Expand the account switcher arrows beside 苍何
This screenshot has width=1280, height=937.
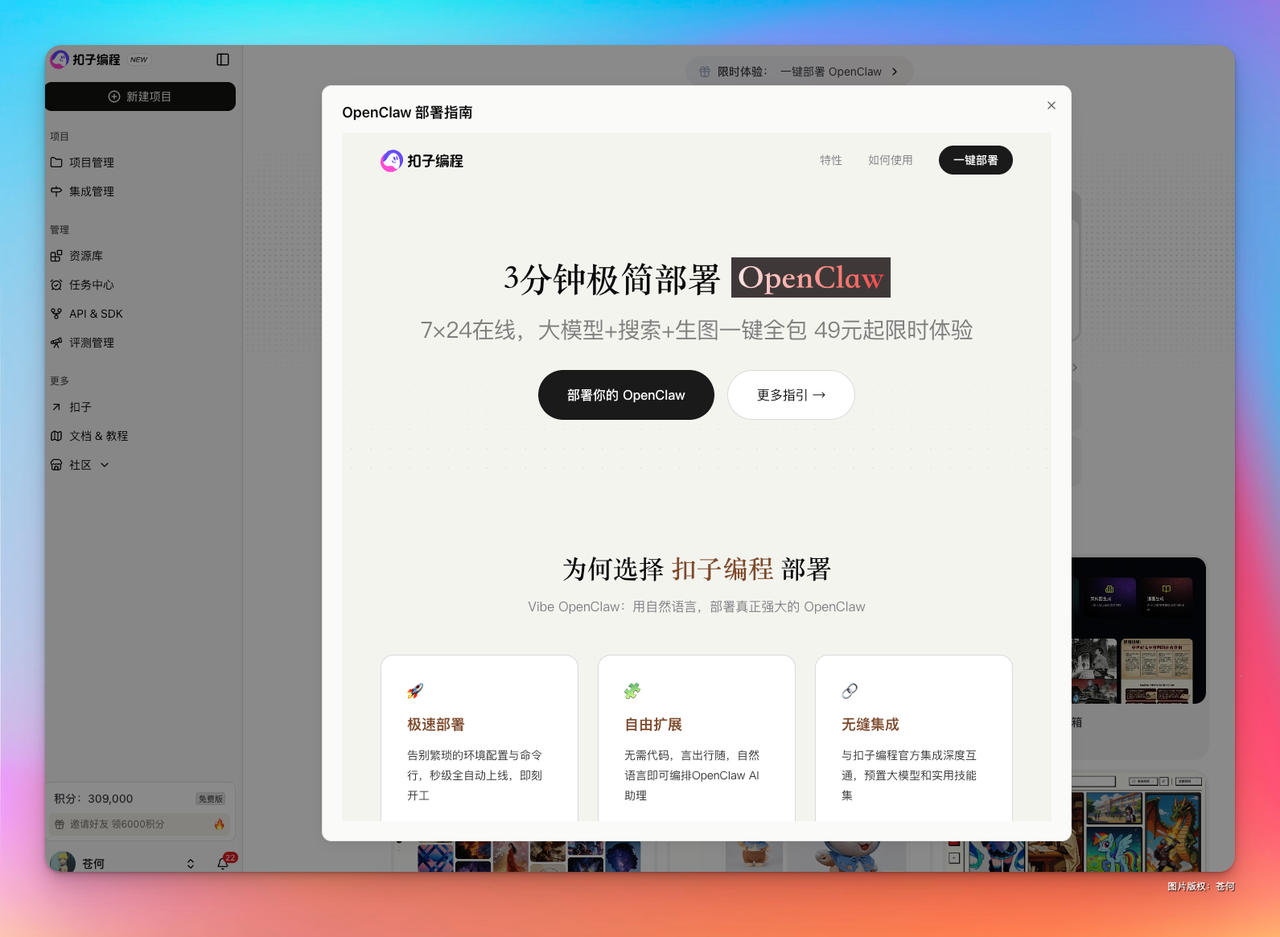(x=190, y=863)
